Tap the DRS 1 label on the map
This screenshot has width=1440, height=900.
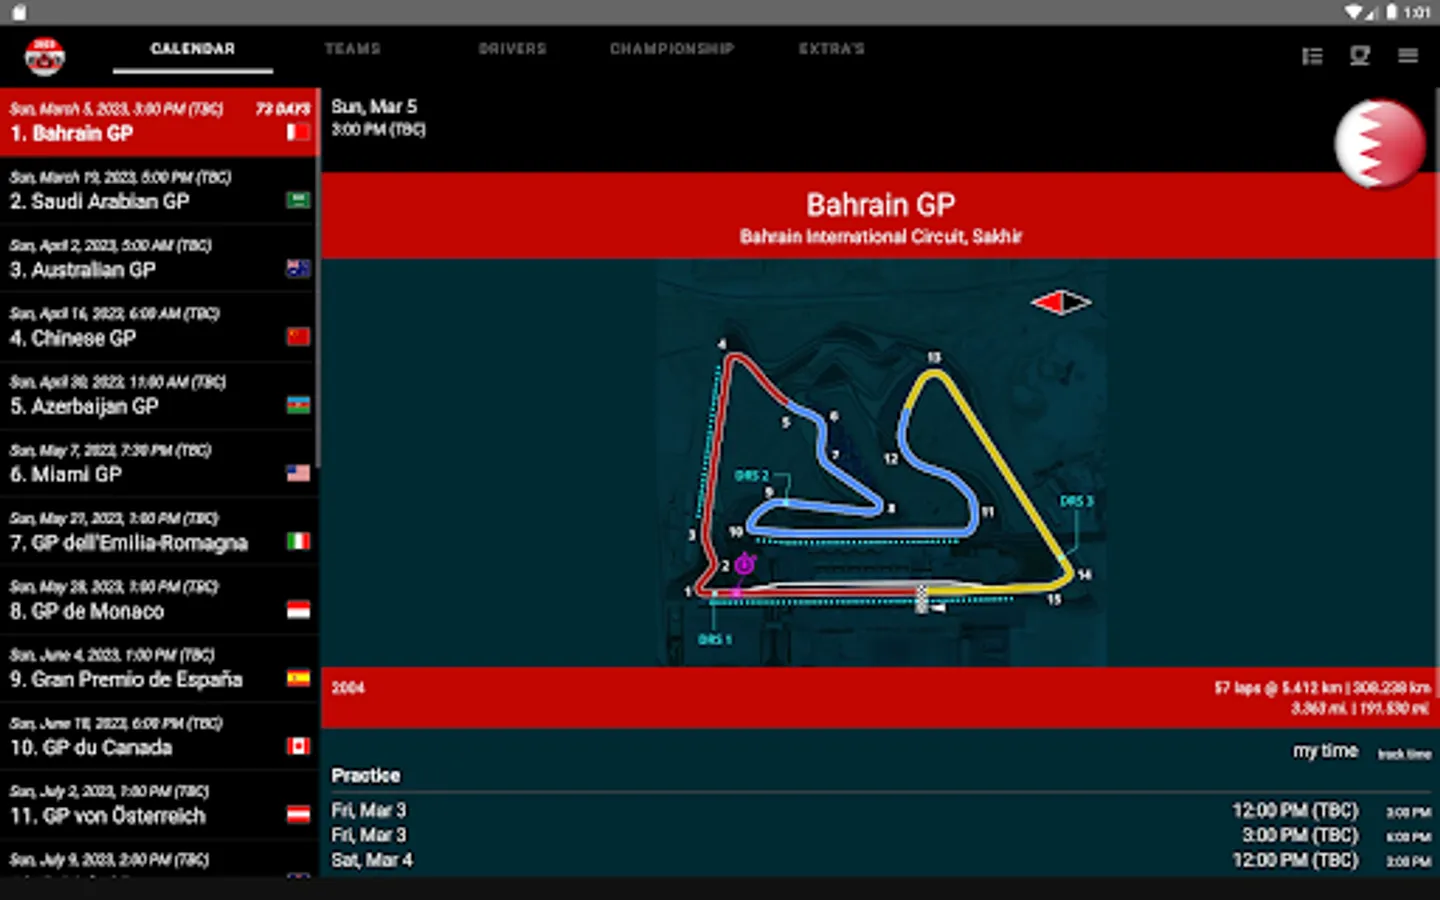pos(715,639)
